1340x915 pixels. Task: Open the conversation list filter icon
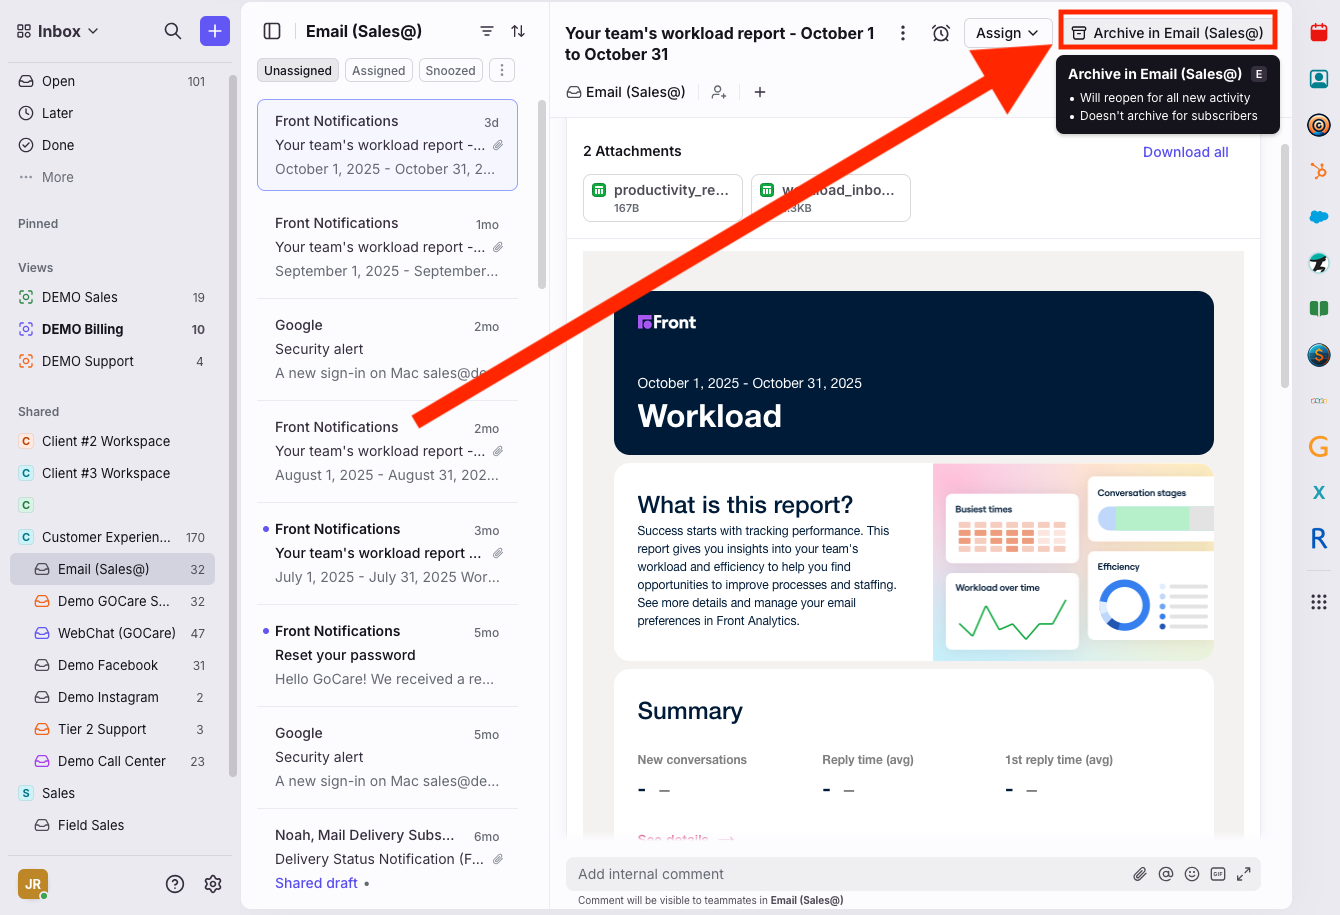(487, 31)
